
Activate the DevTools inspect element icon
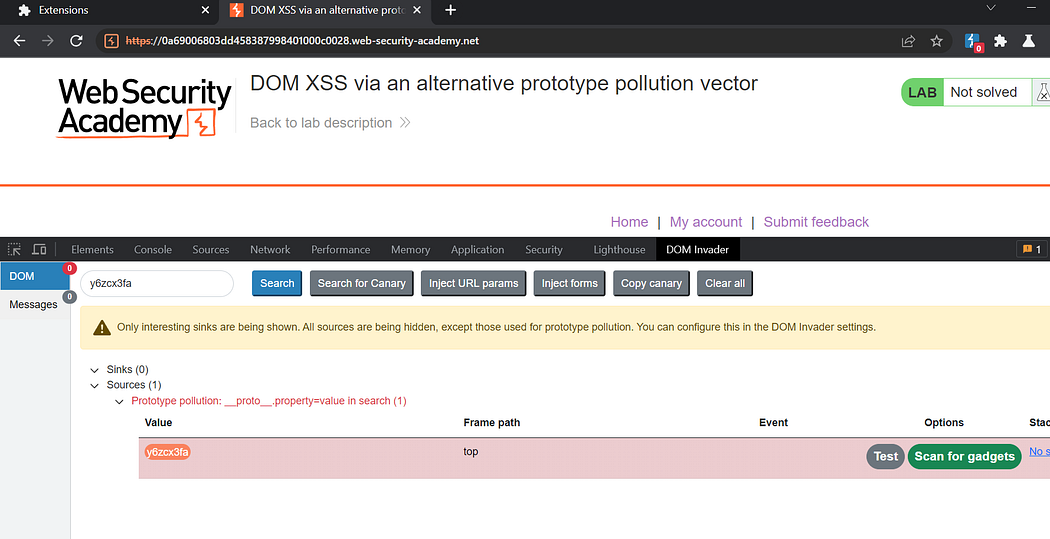15,249
